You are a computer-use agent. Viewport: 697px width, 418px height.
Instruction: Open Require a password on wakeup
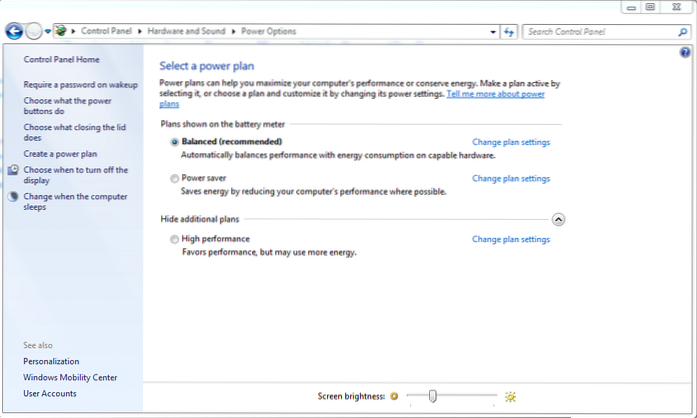(80, 84)
